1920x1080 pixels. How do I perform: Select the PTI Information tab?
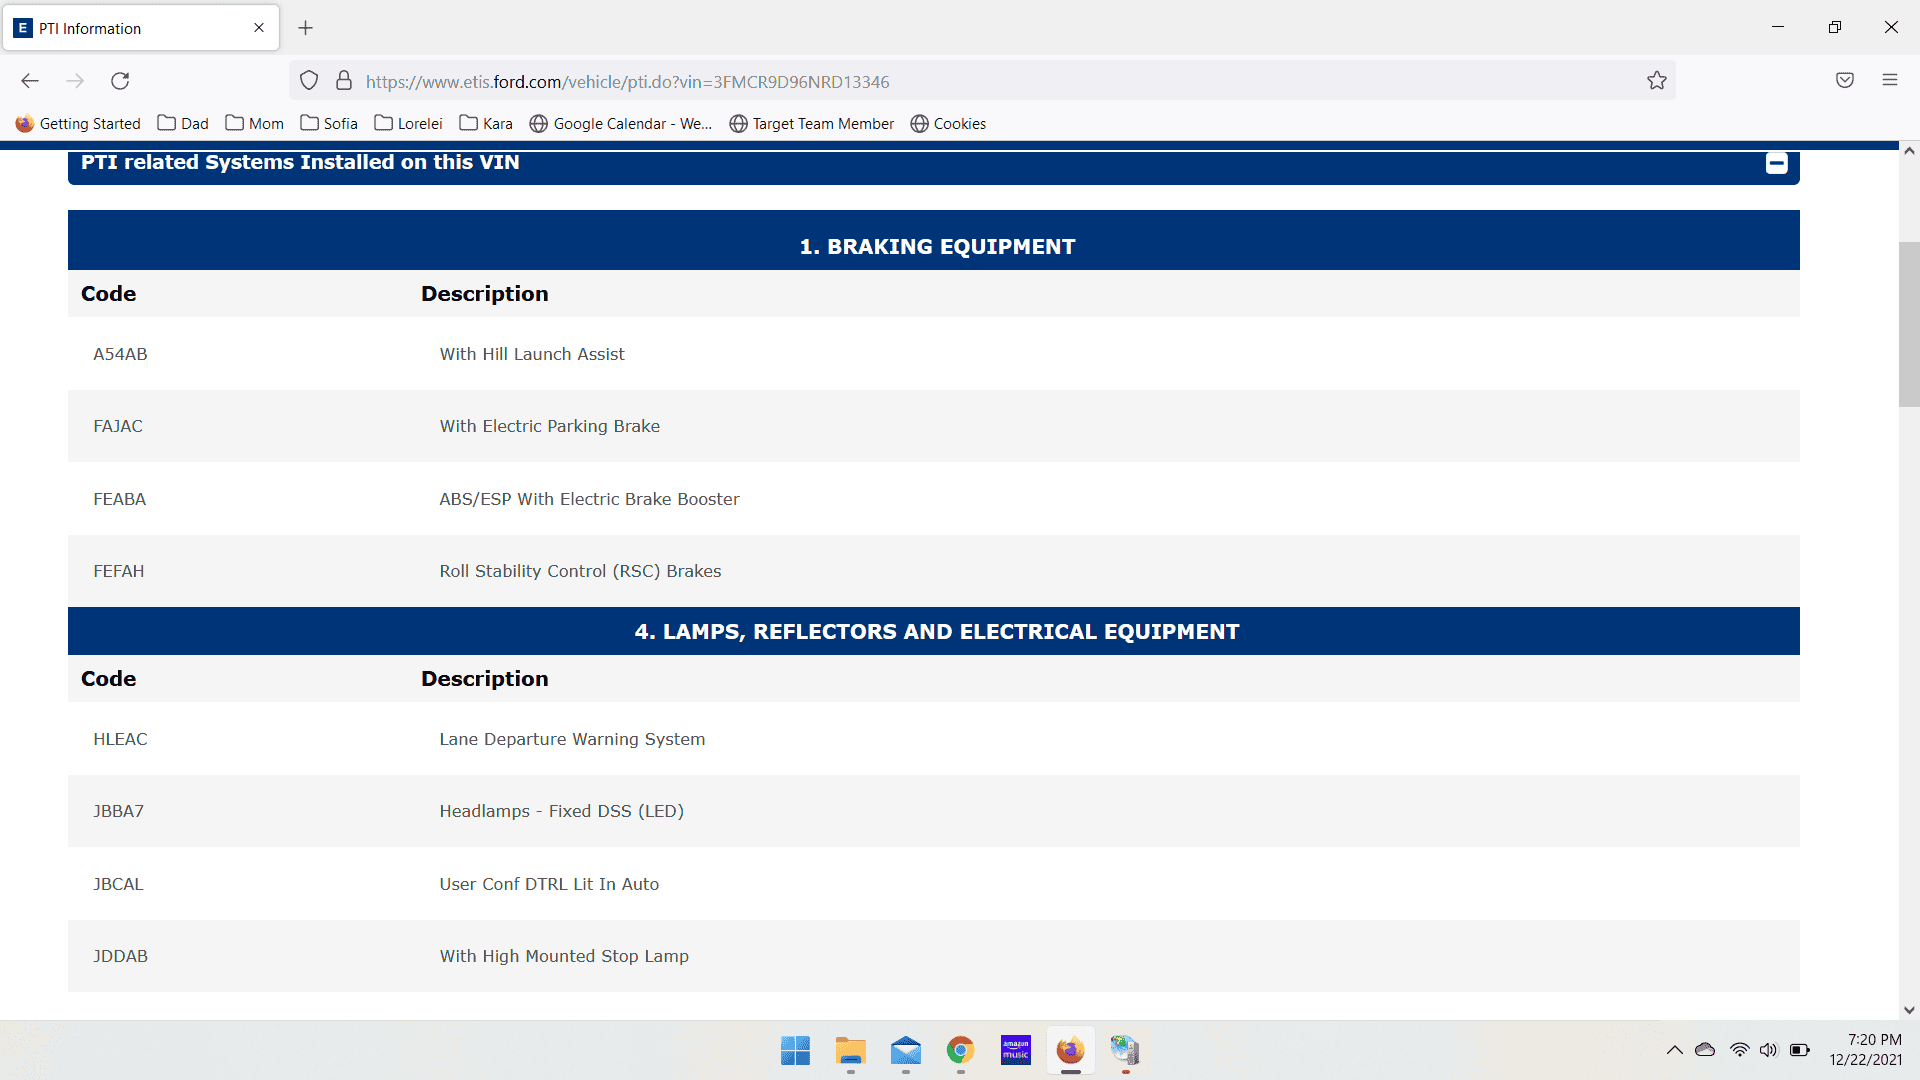(130, 28)
